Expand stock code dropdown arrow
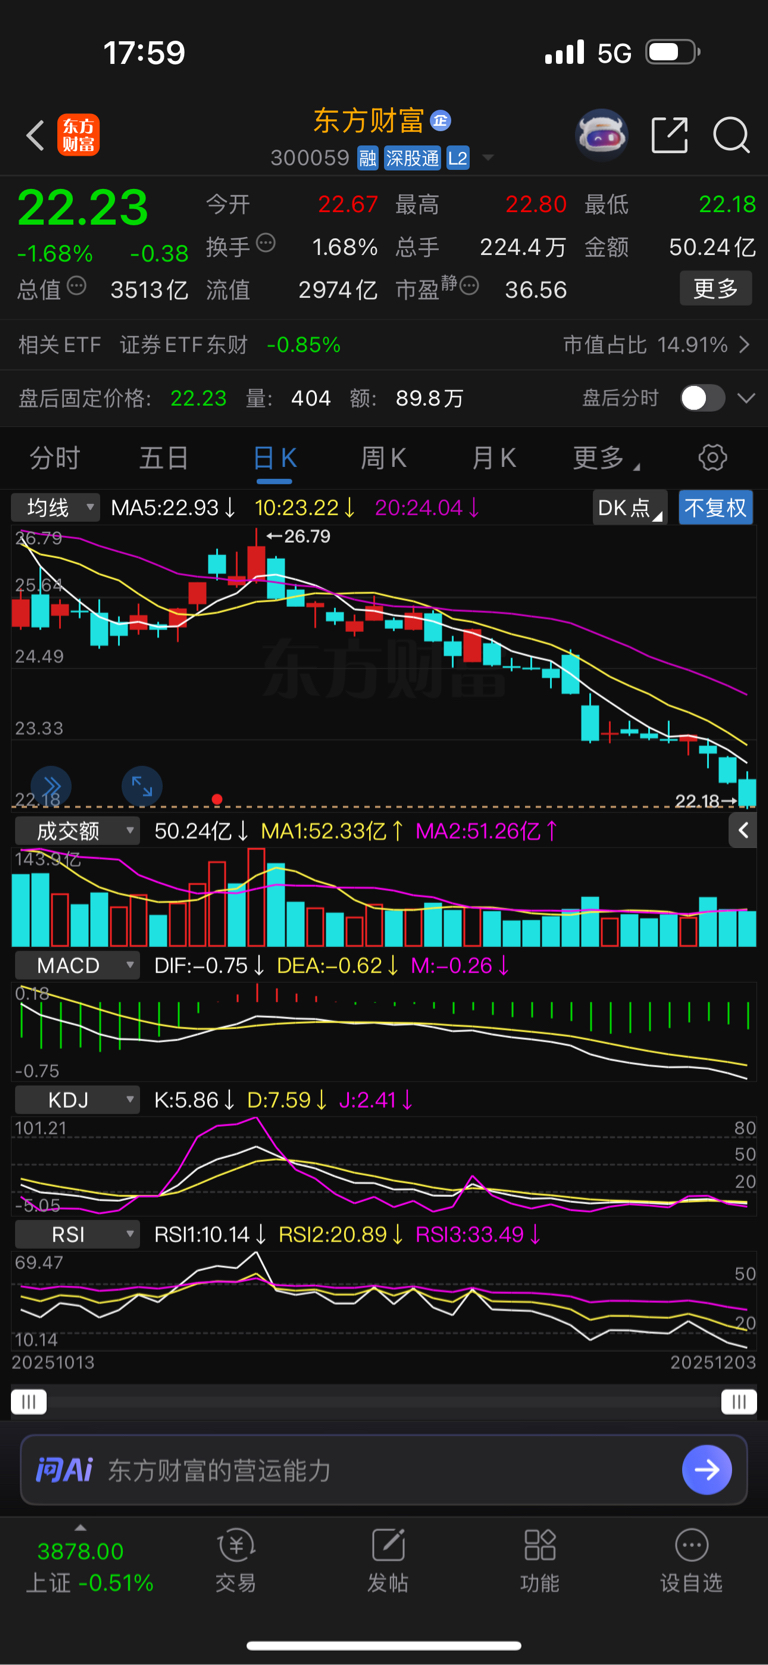 [x=488, y=158]
